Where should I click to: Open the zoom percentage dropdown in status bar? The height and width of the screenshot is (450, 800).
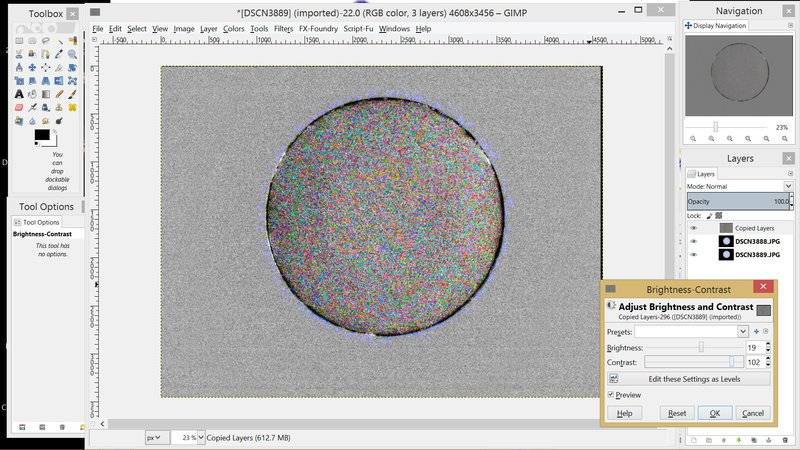click(201, 437)
